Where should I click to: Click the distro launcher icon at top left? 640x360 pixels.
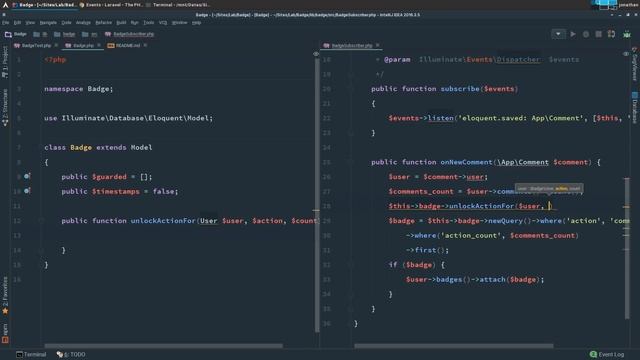5,5
